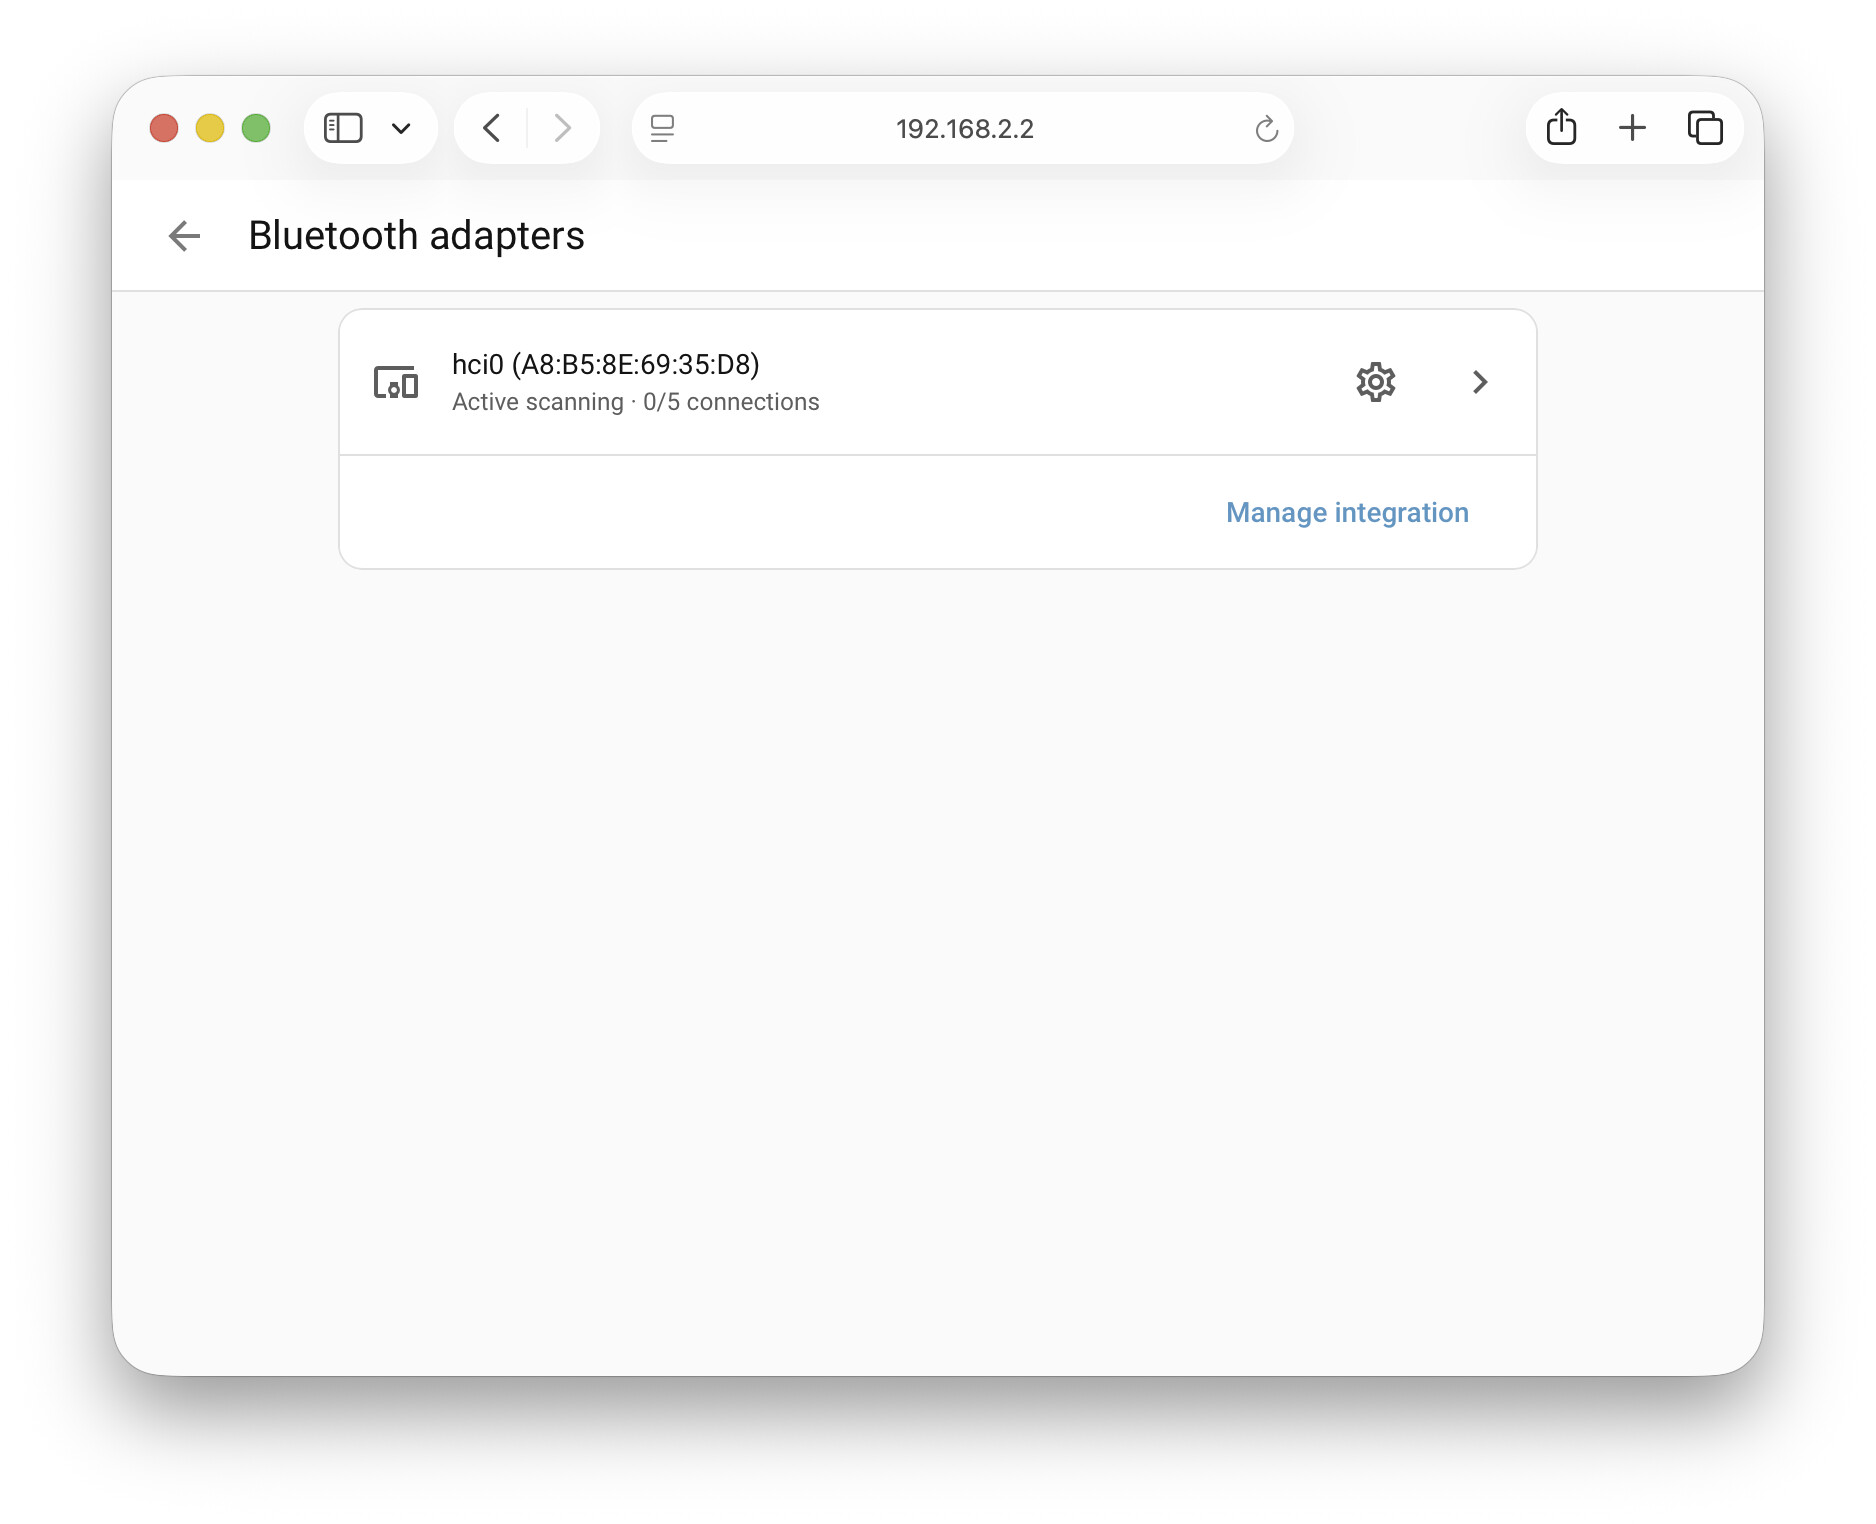1876x1524 pixels.
Task: Navigate forward in browser history
Action: click(563, 128)
